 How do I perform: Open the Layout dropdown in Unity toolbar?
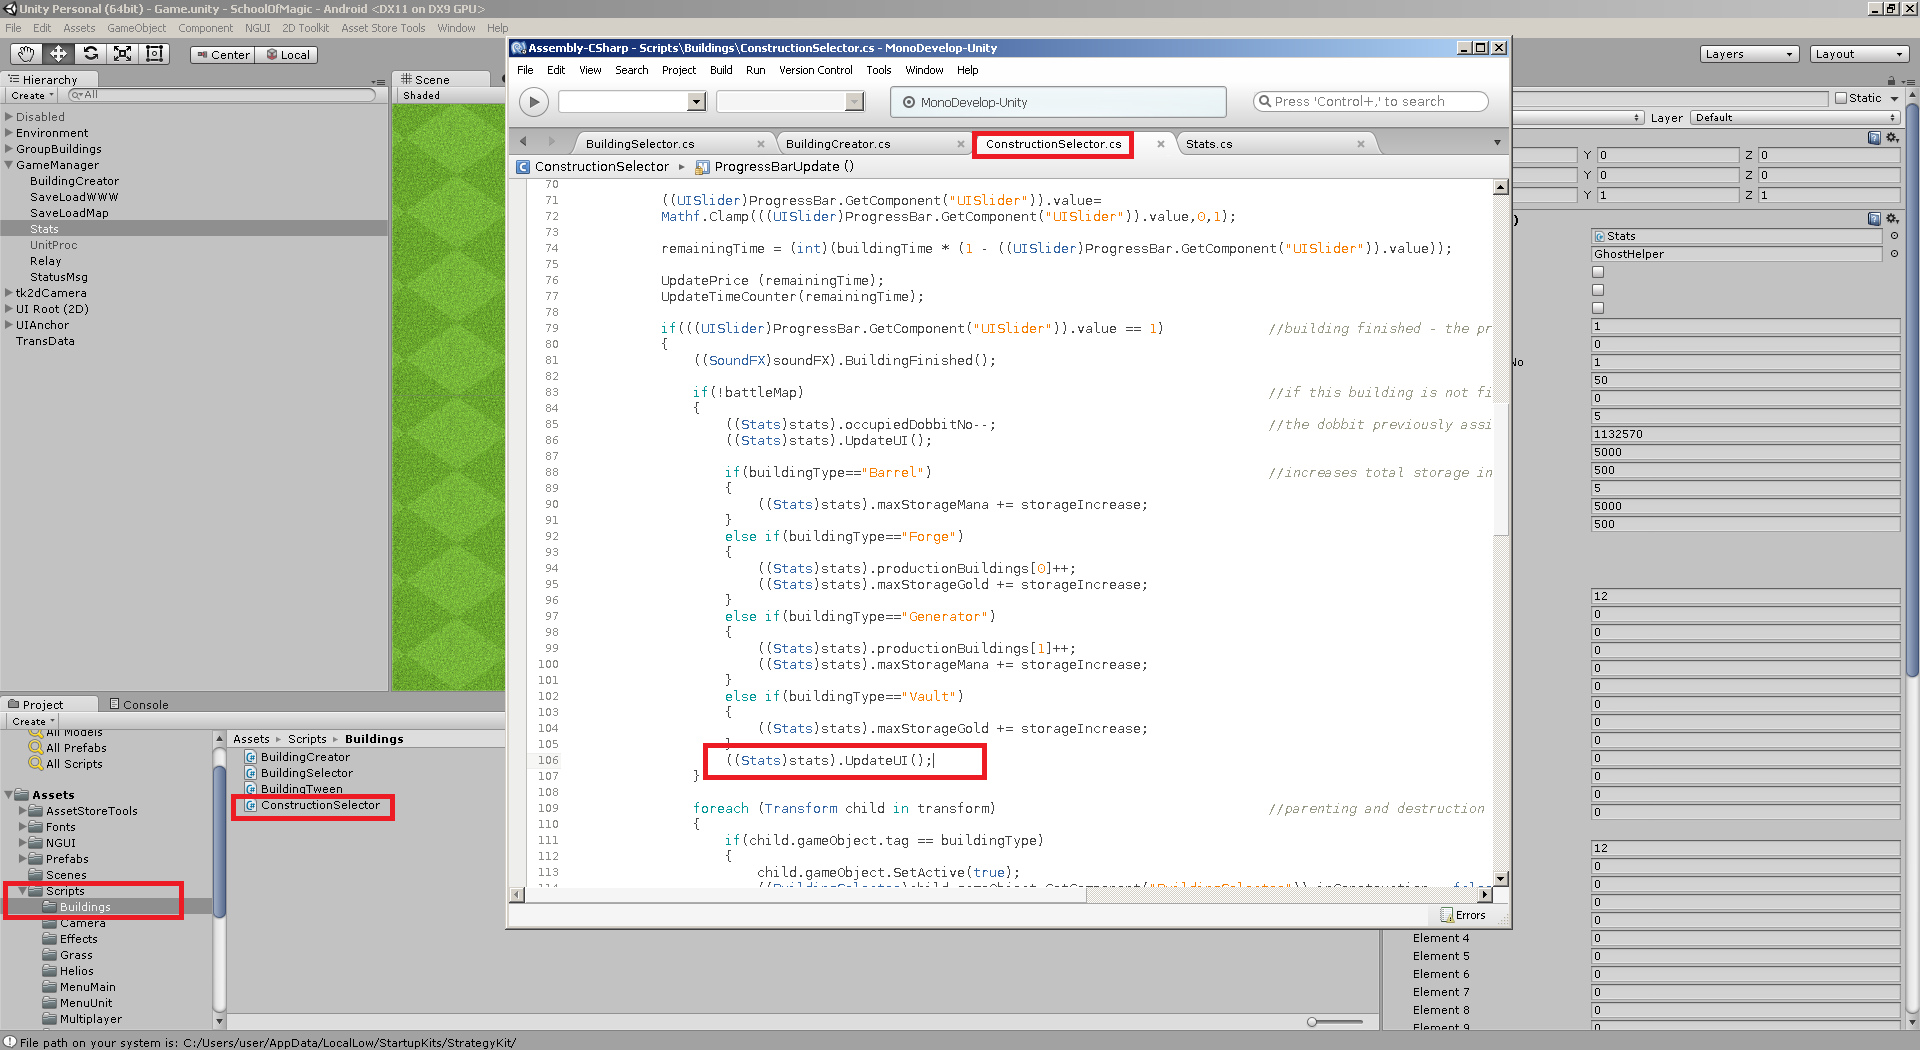[1859, 54]
